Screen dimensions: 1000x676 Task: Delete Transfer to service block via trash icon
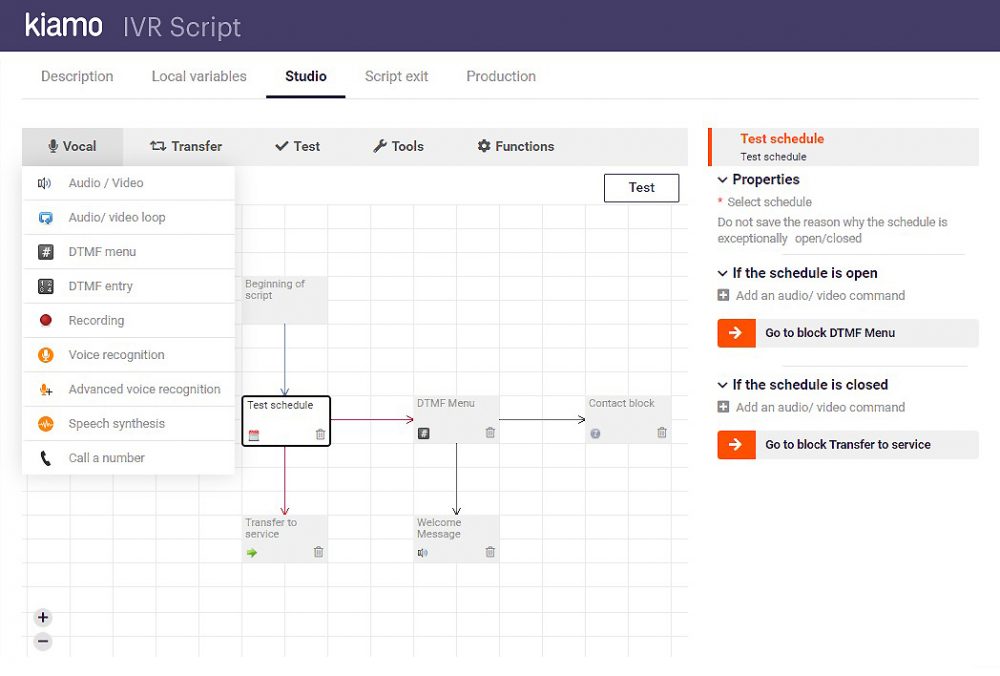[318, 552]
